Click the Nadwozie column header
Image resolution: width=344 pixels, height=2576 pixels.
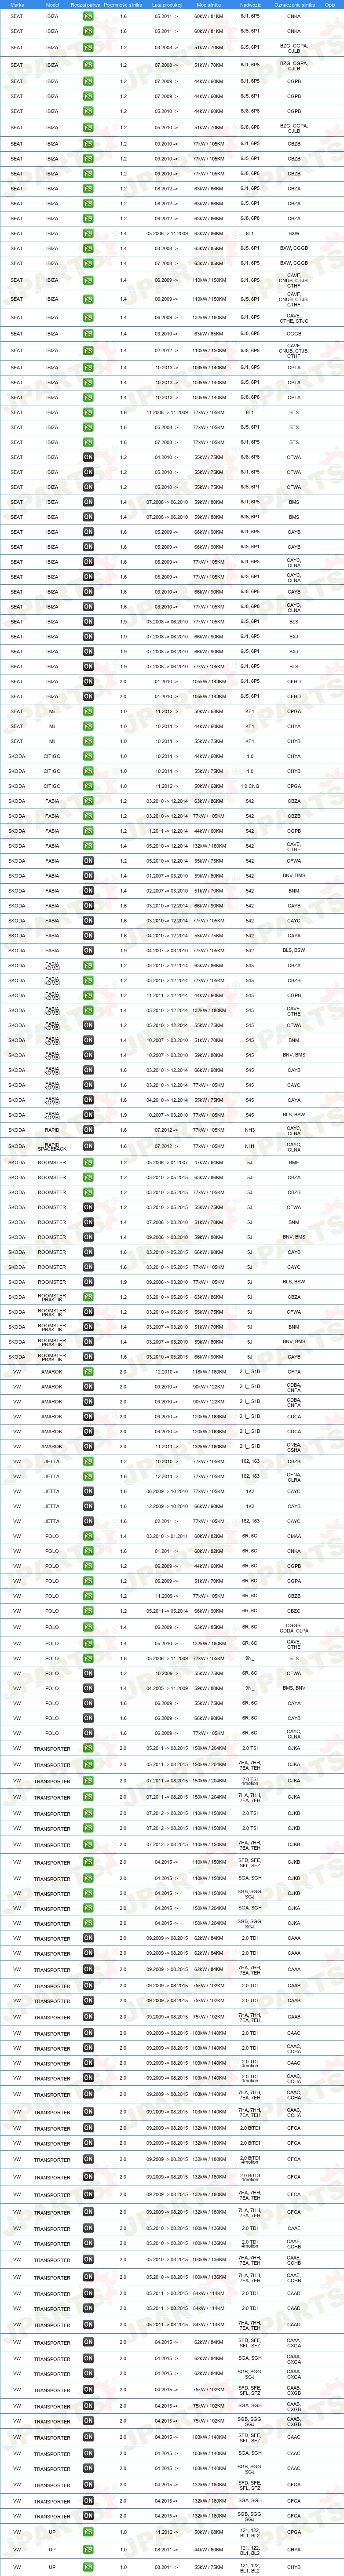[x=250, y=4]
